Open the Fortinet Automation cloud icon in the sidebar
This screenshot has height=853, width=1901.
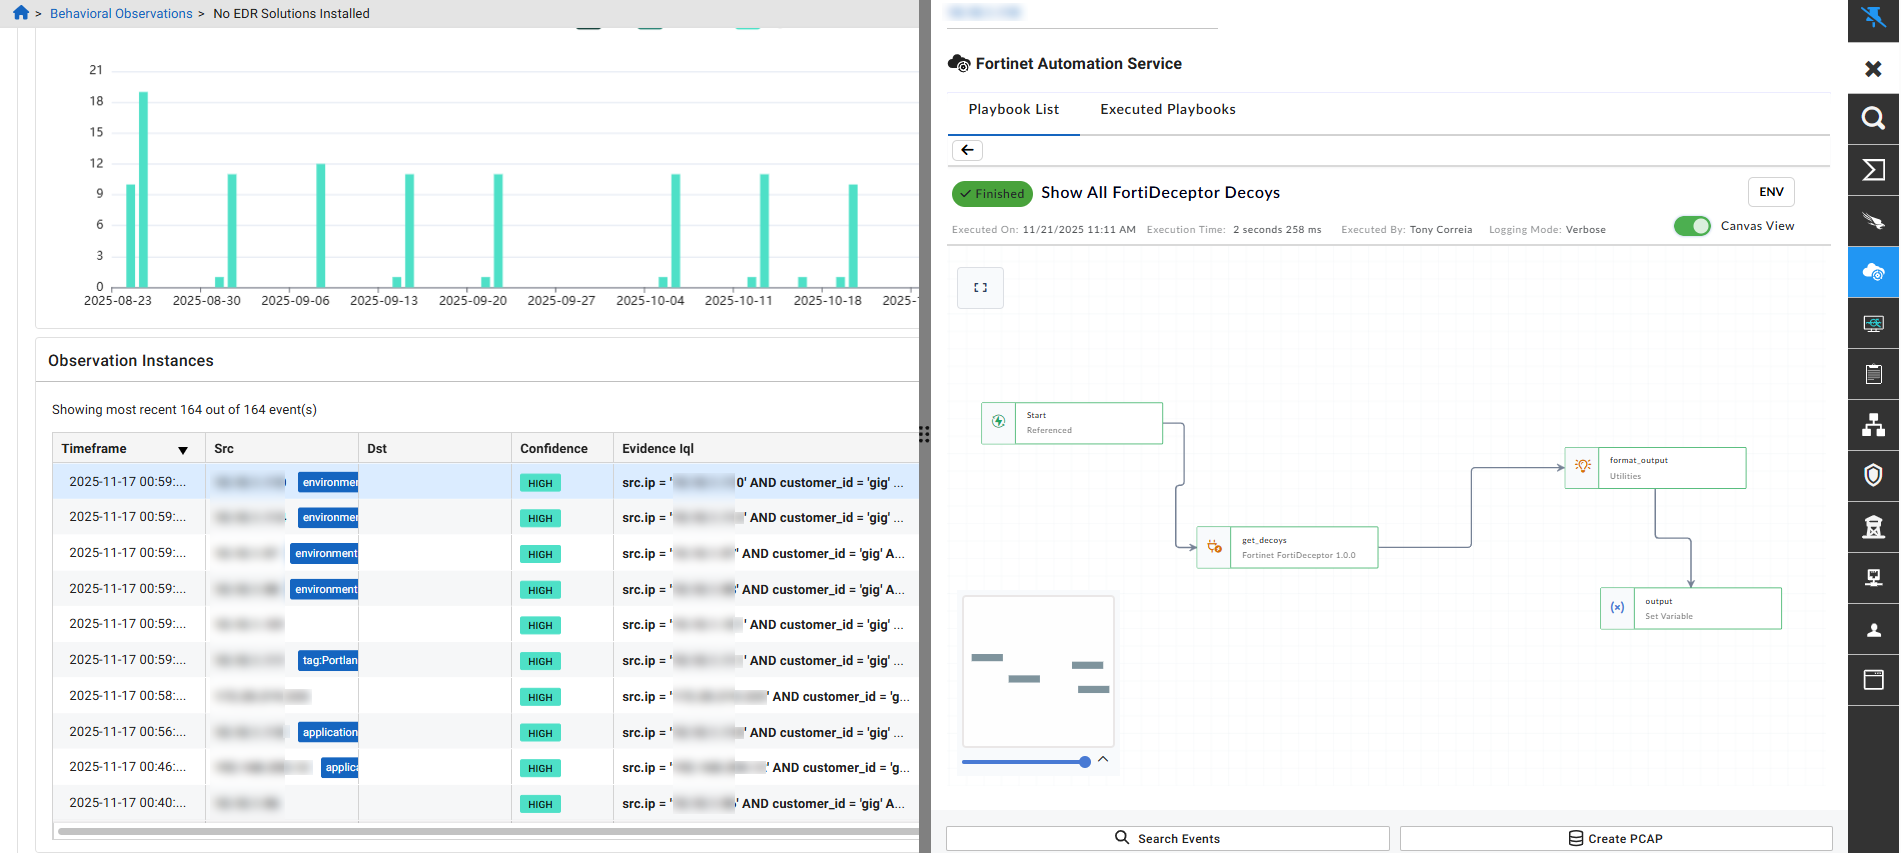click(1873, 272)
